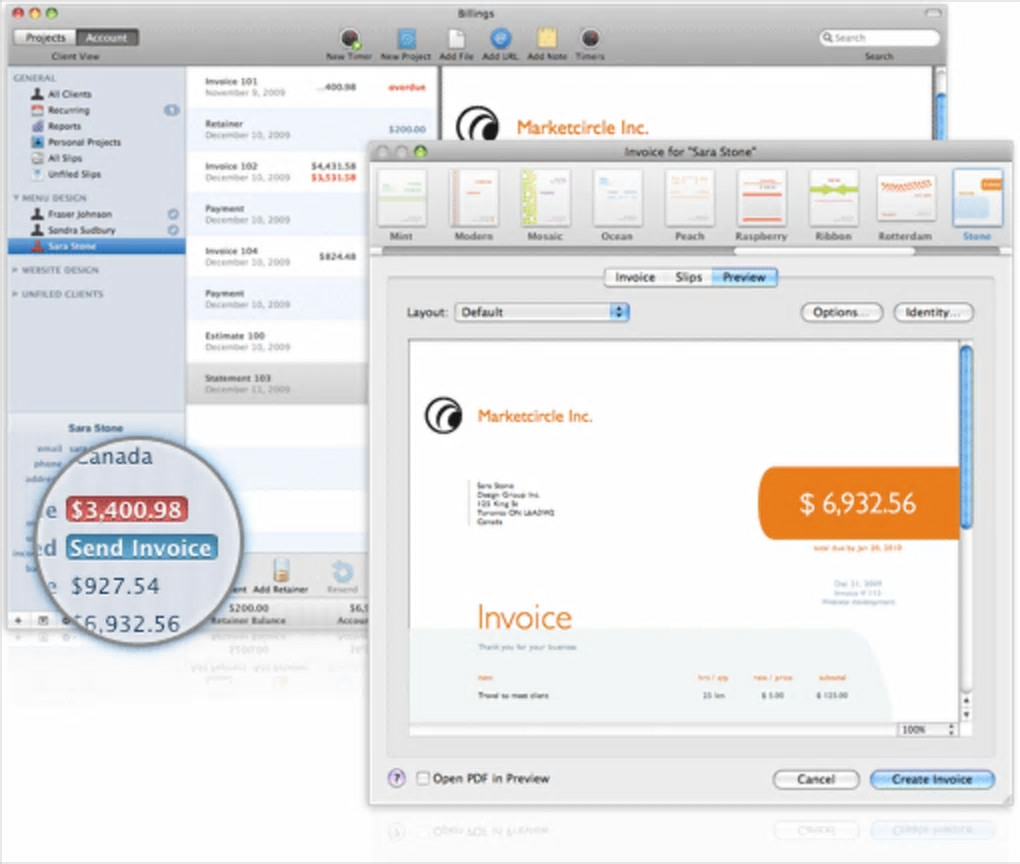Screen dimensions: 1020x864
Task: Enable Open PDF in Preview checkbox
Action: (x=423, y=778)
